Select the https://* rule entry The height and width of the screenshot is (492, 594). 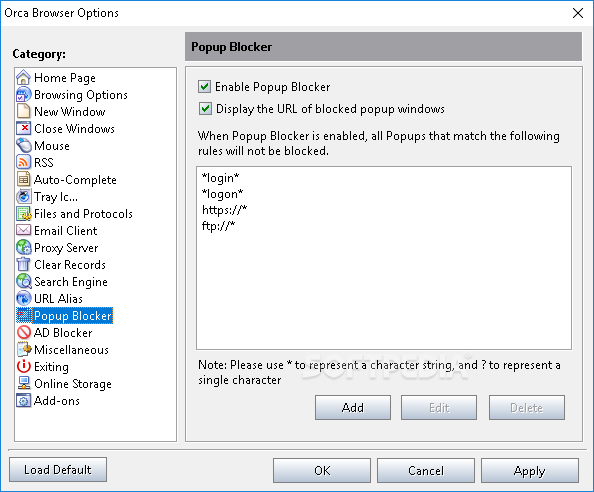click(224, 209)
